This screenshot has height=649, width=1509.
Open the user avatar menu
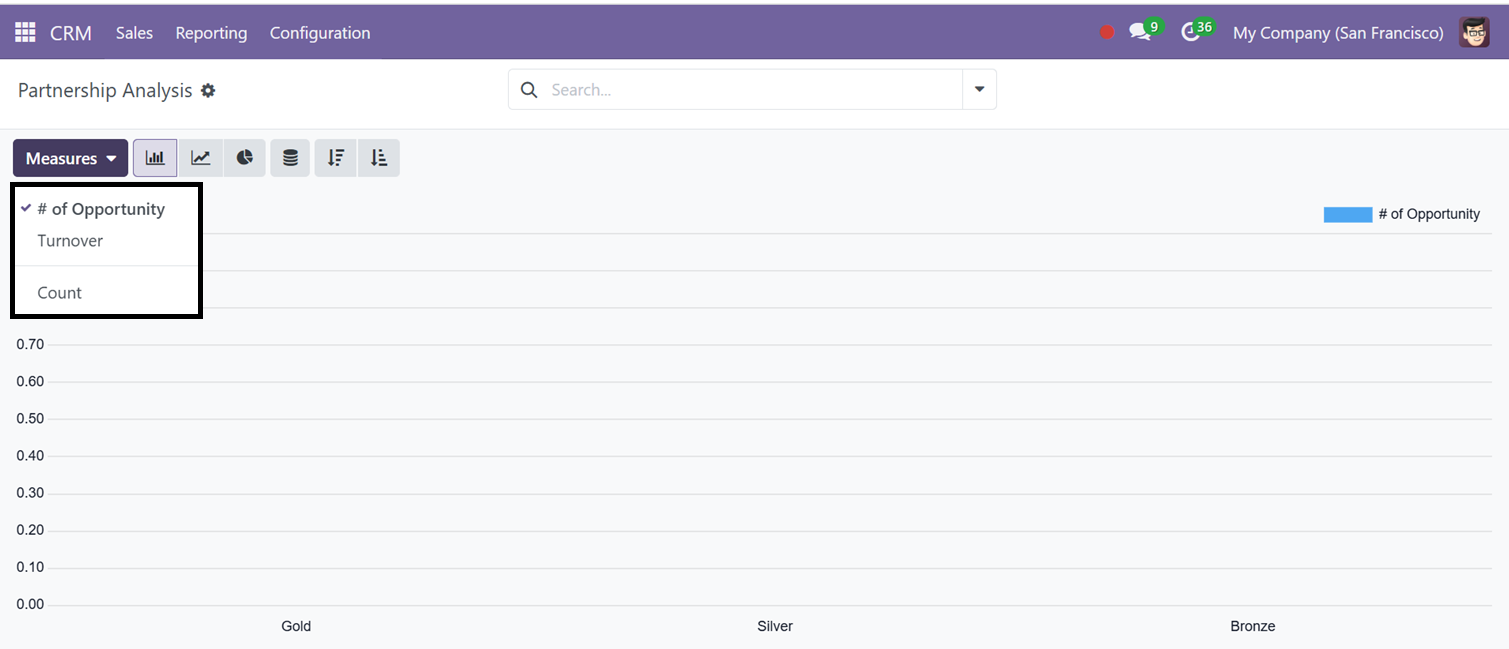(x=1474, y=32)
